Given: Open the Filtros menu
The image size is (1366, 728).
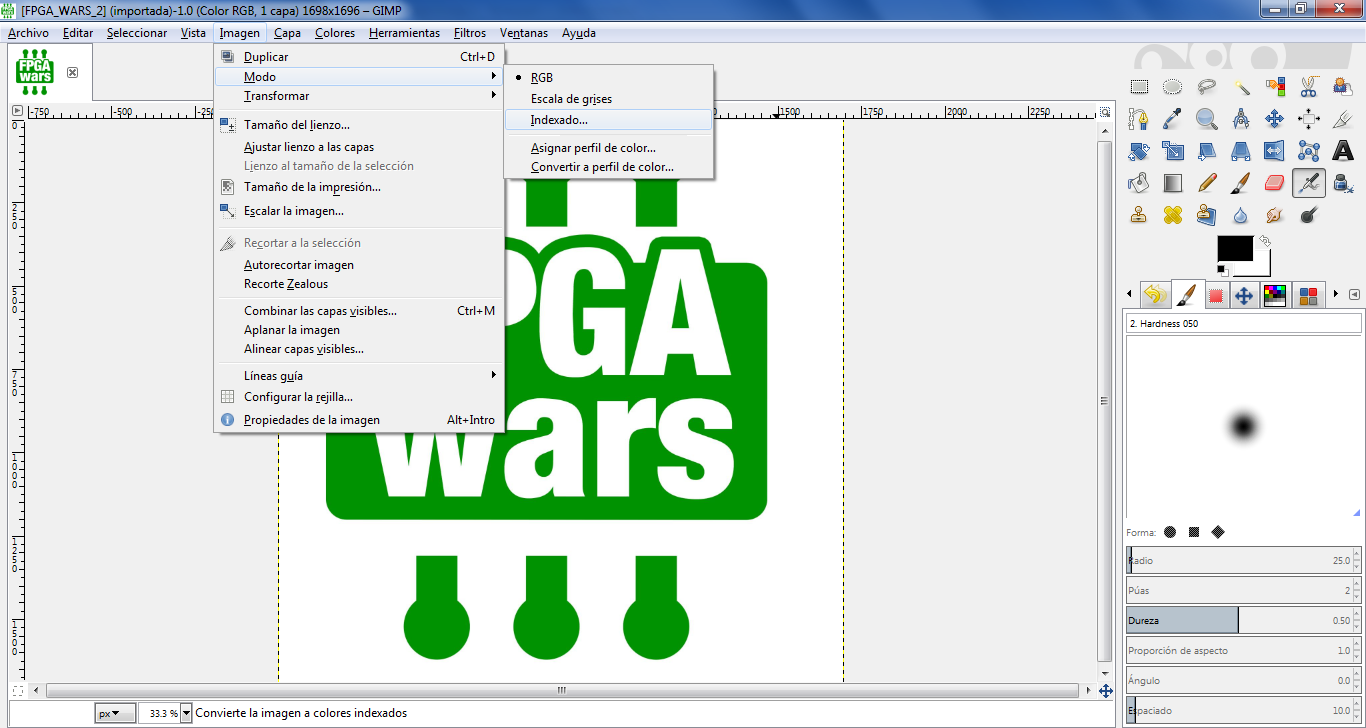Looking at the screenshot, I should point(470,33).
